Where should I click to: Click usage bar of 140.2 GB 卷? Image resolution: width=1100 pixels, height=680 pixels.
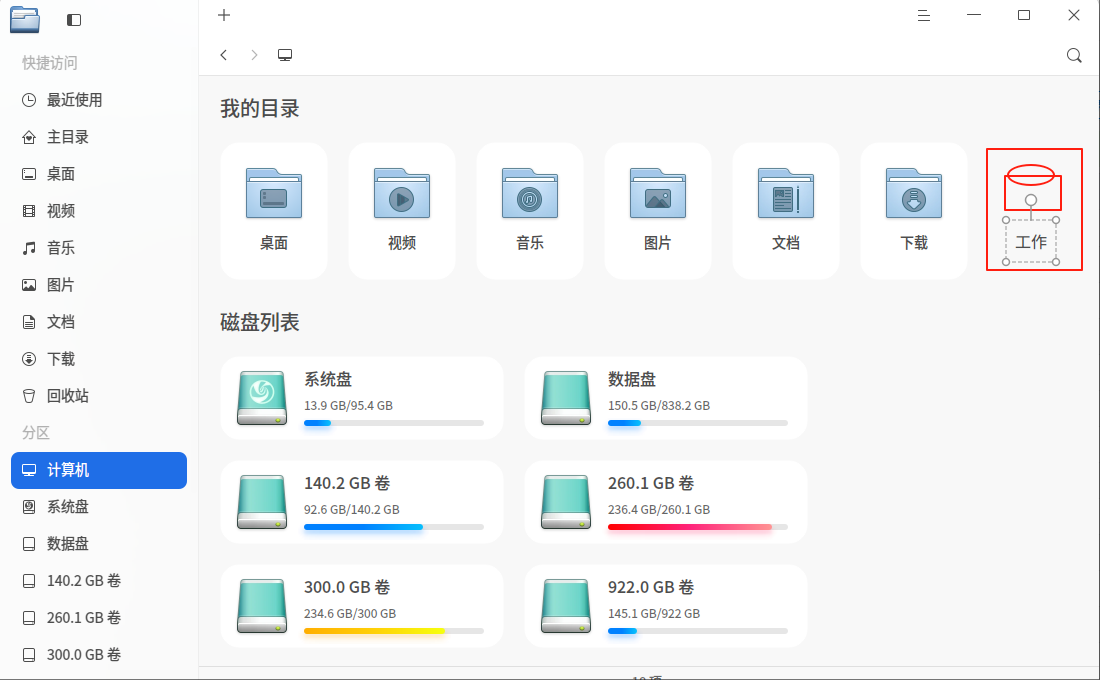point(394,527)
